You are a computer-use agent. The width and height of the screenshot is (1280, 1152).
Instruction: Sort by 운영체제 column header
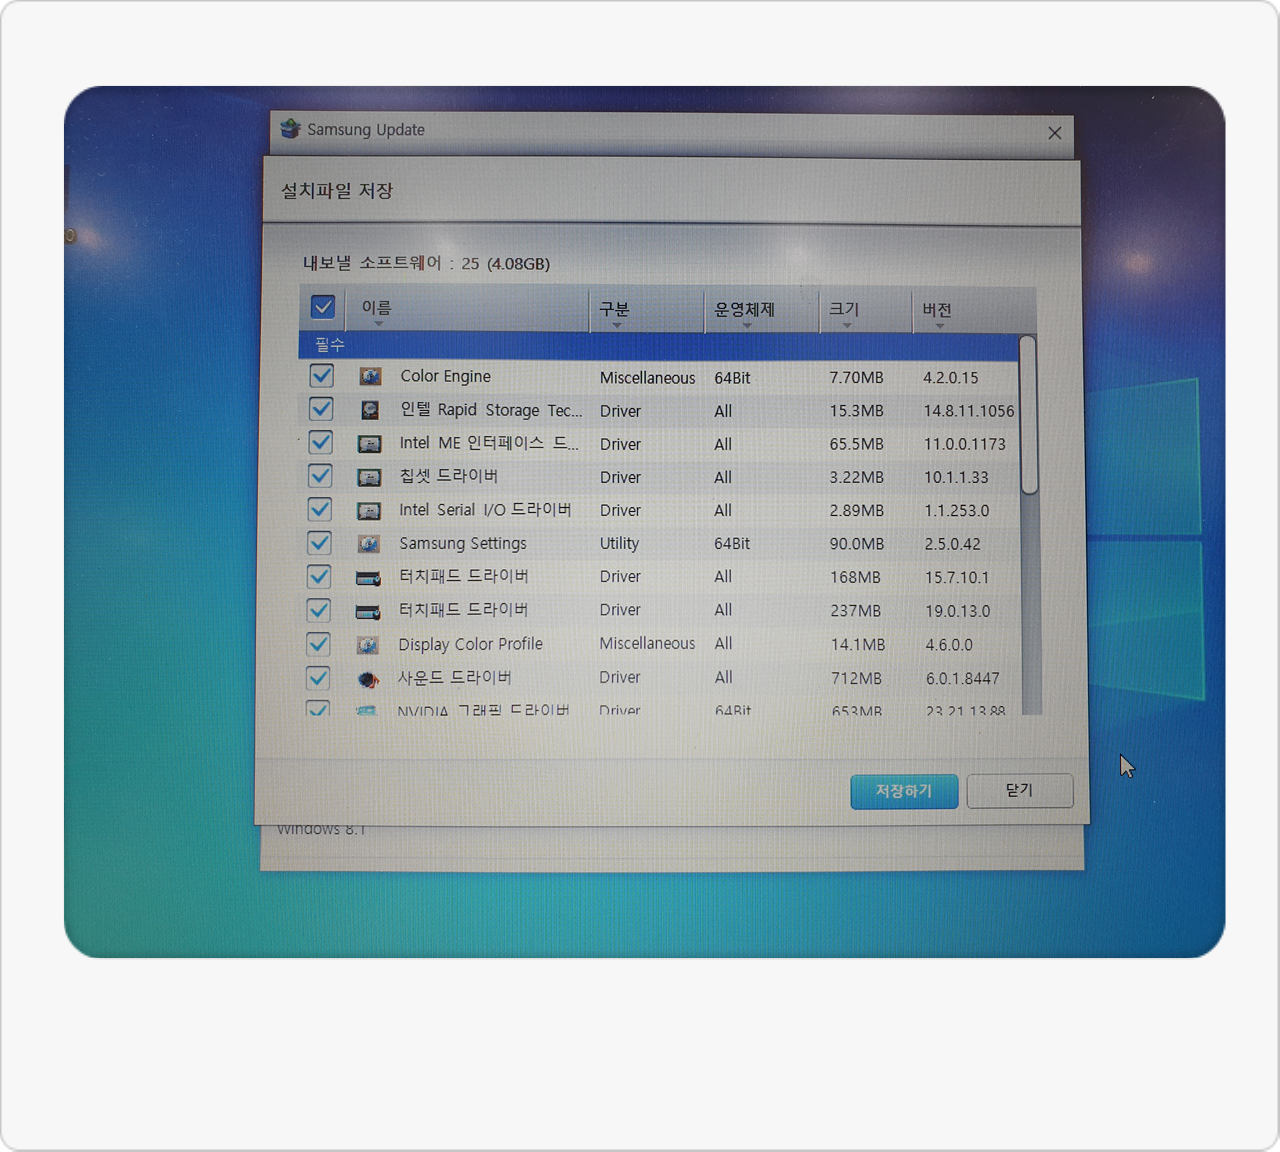click(762, 310)
